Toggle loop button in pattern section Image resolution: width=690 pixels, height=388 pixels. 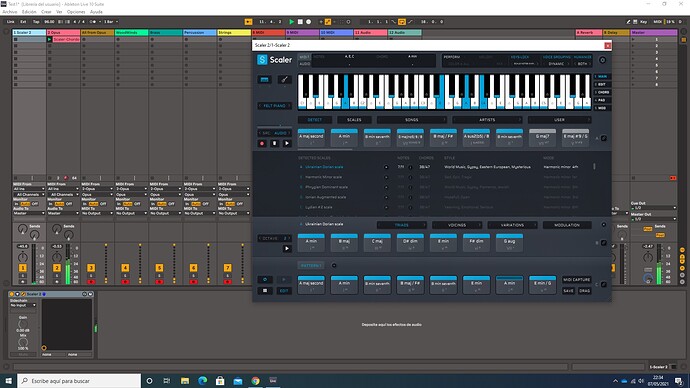pos(265,279)
